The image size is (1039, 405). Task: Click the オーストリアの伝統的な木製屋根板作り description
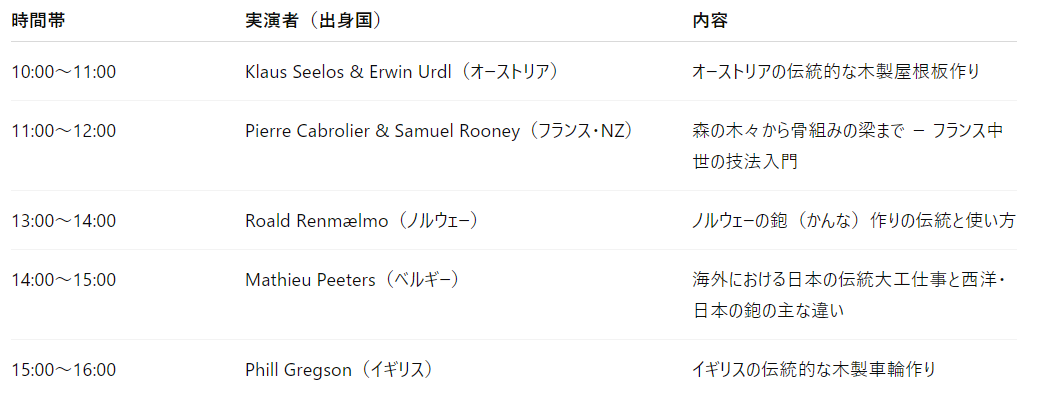835,72
